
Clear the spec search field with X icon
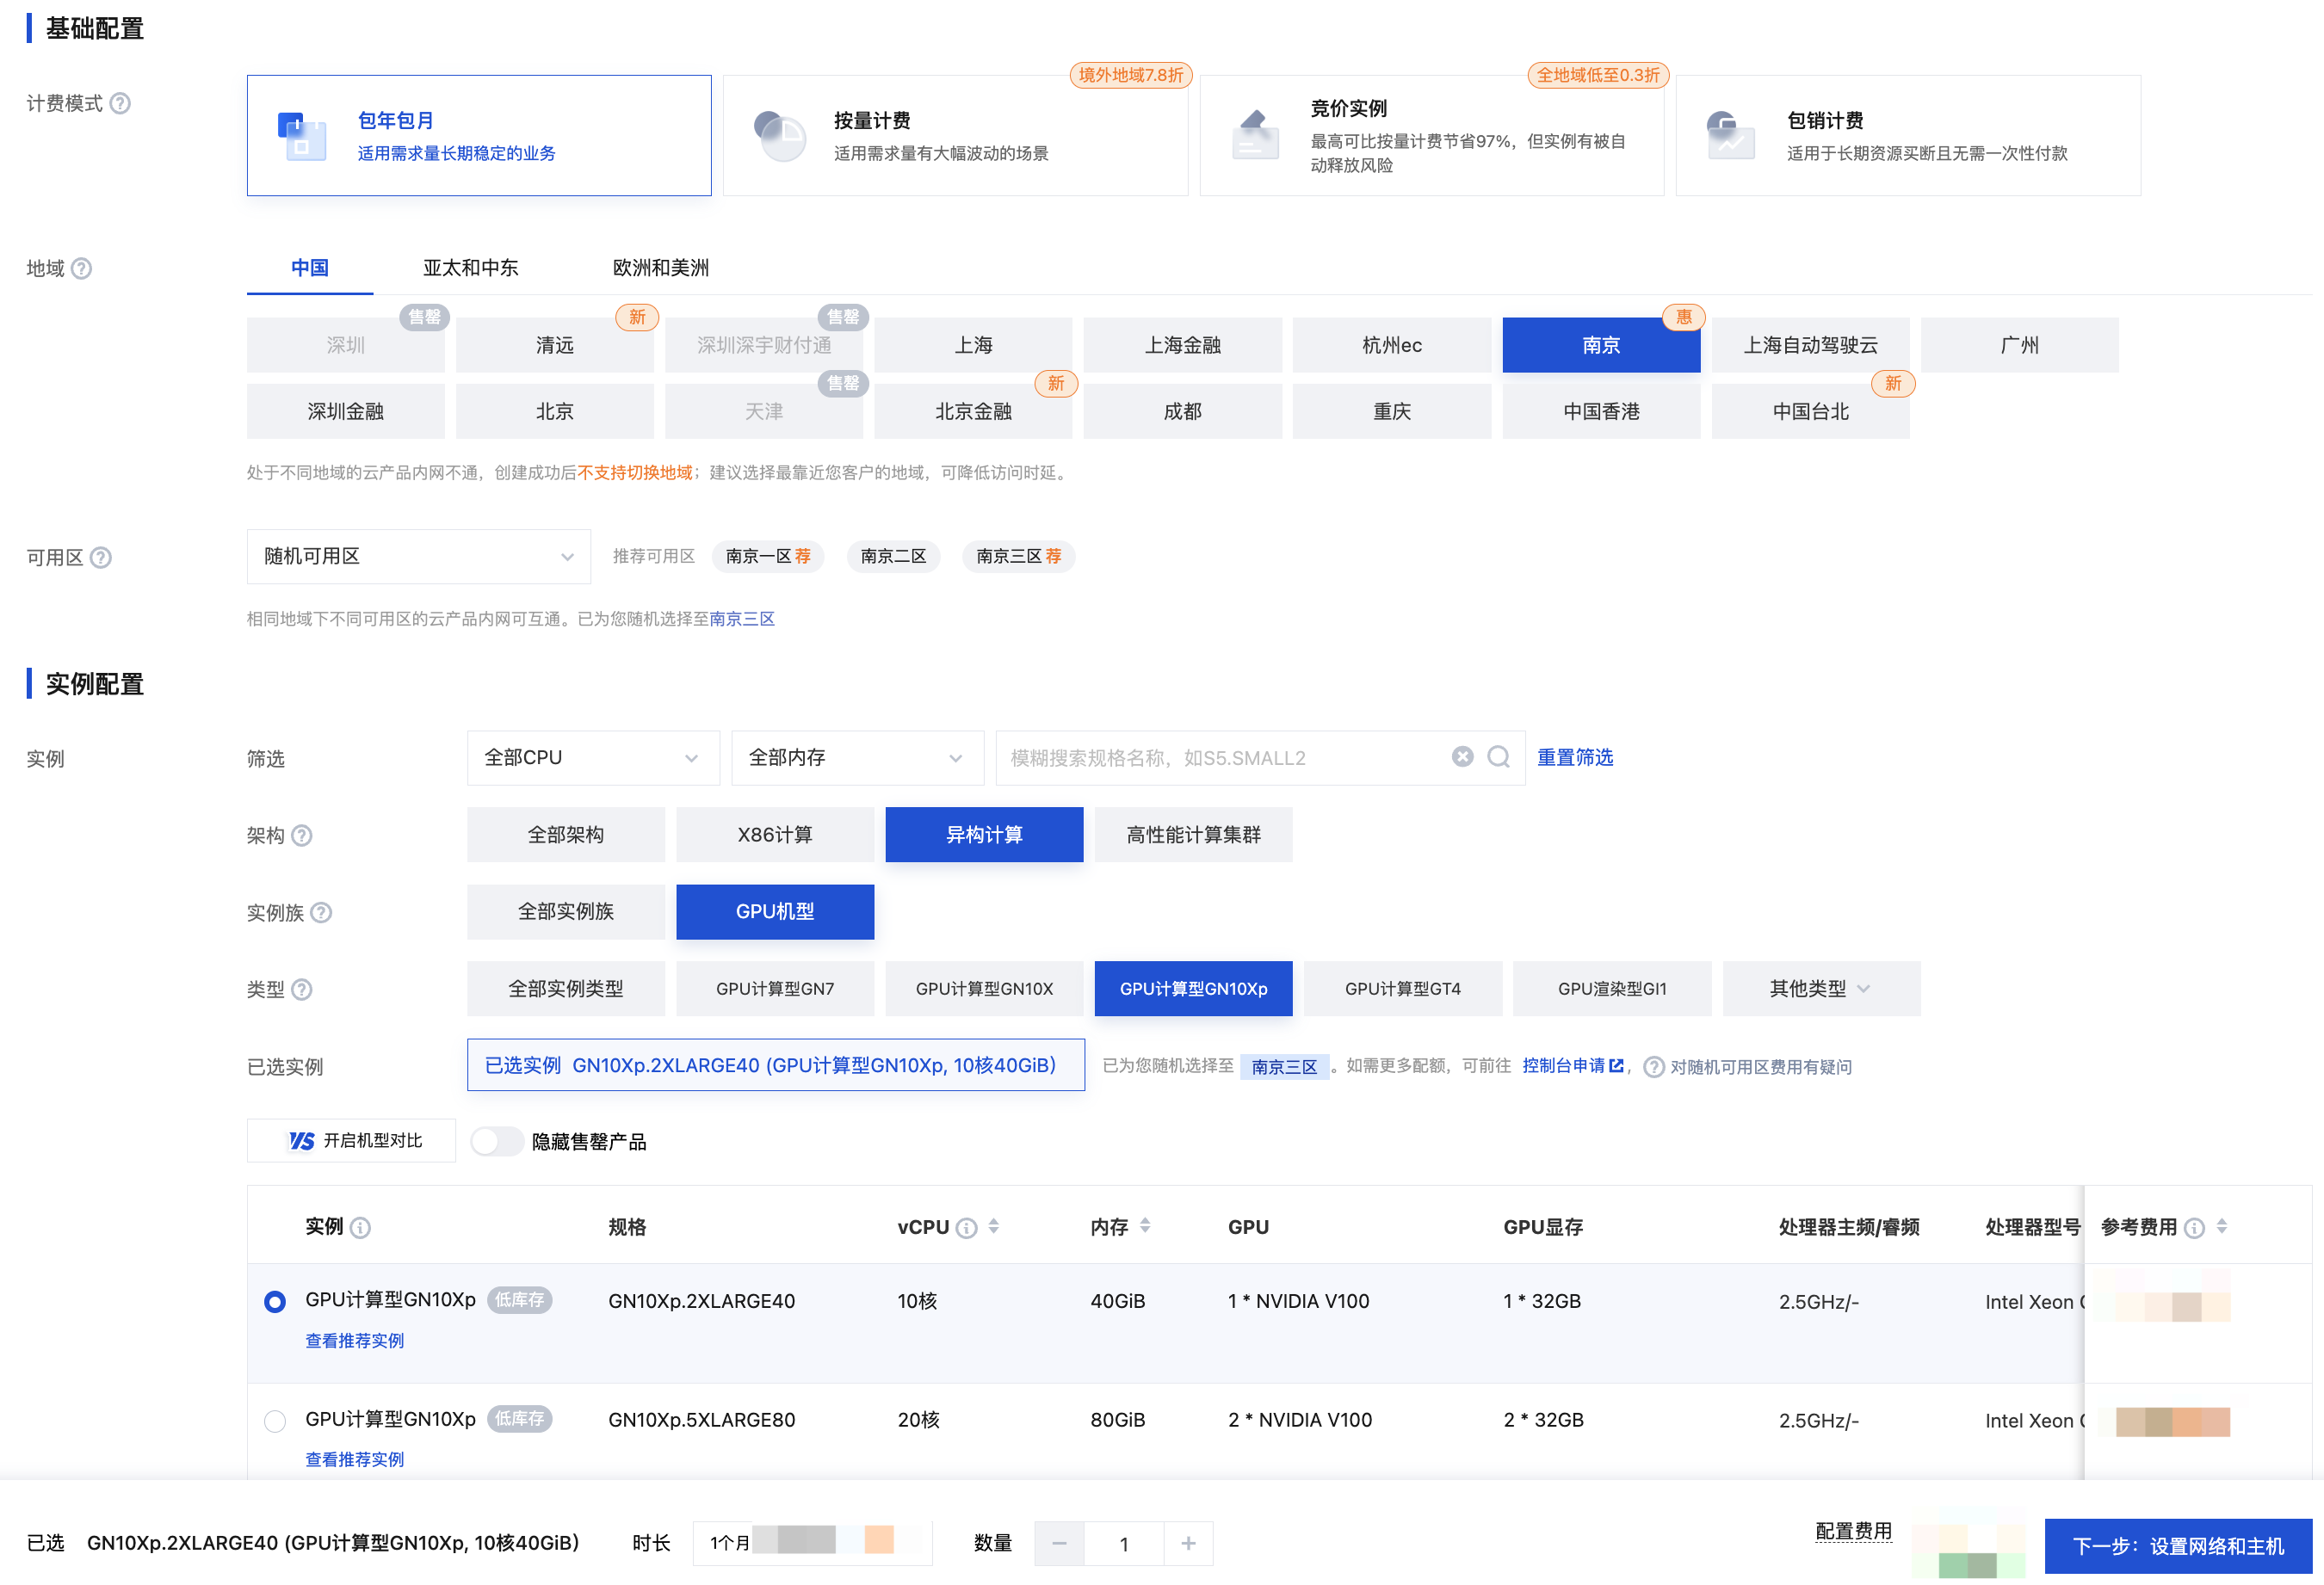point(1462,757)
